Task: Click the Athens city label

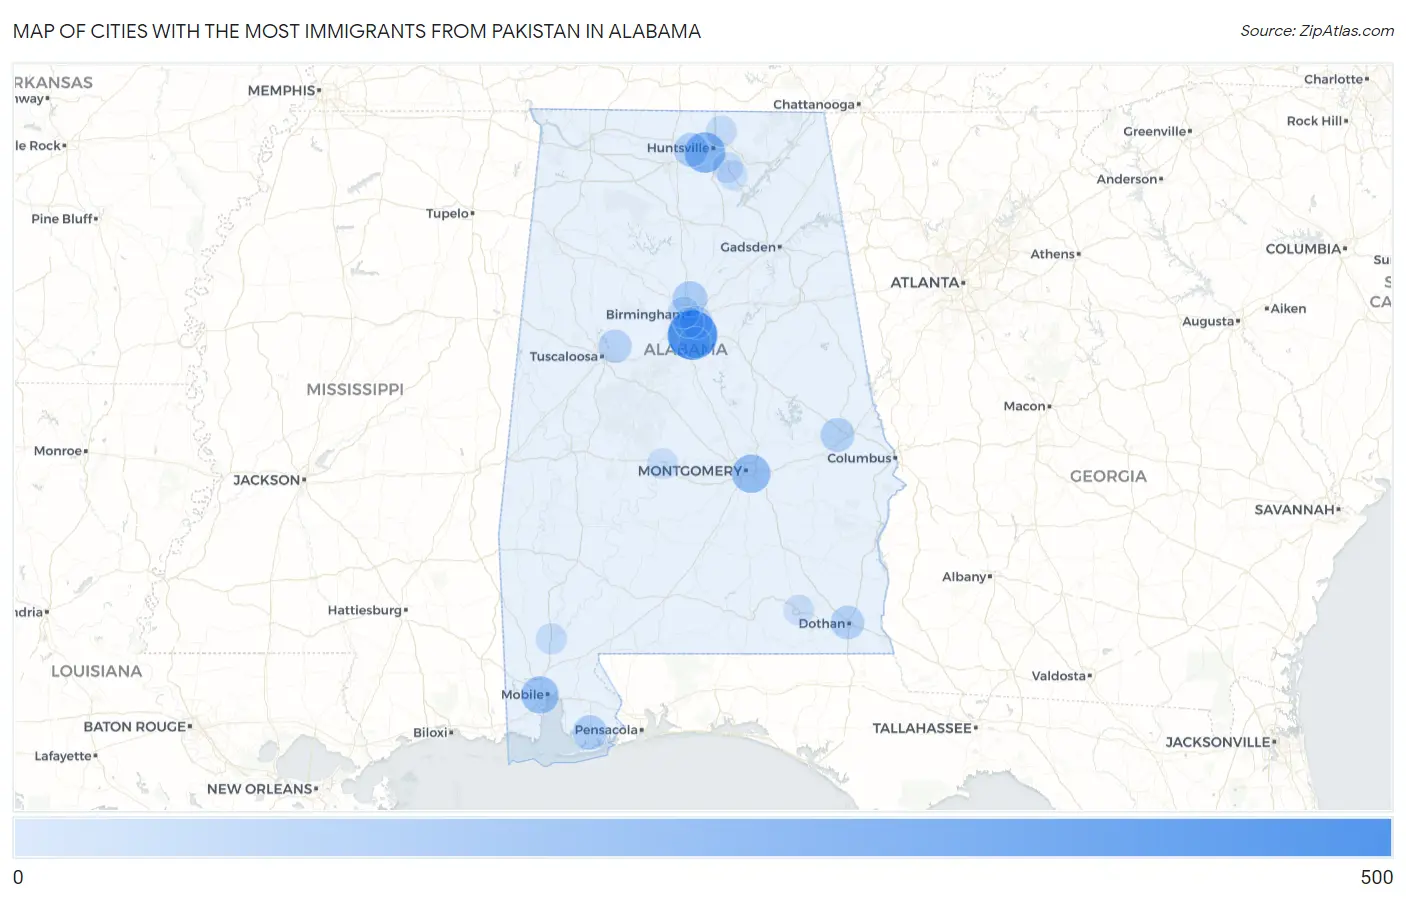Action: 1053,254
